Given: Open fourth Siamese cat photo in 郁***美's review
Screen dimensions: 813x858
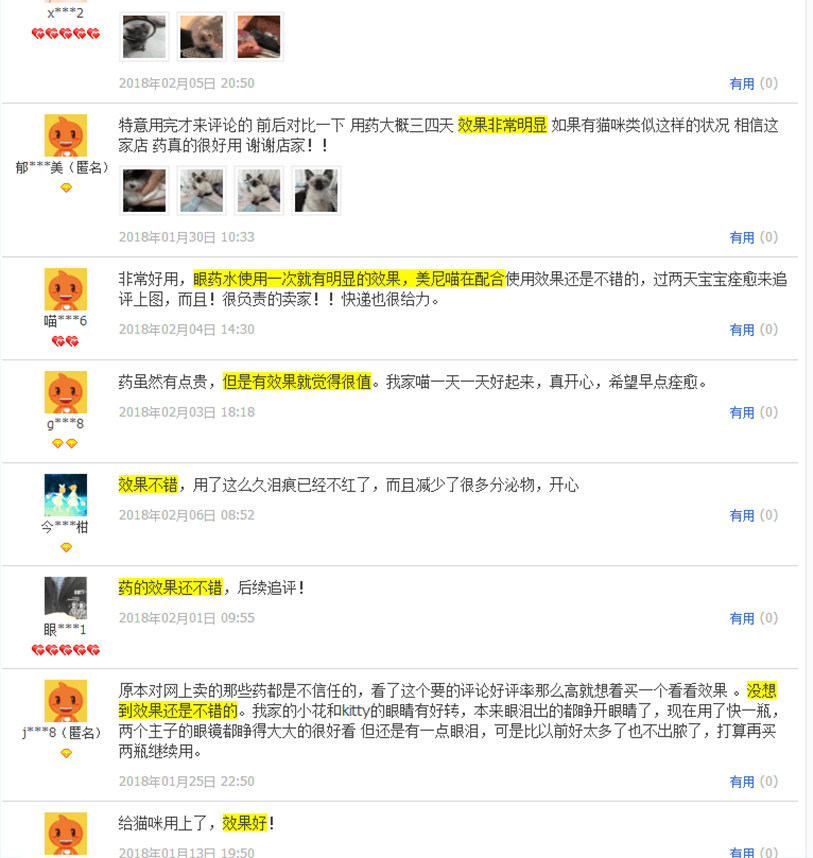Looking at the screenshot, I should point(316,190).
